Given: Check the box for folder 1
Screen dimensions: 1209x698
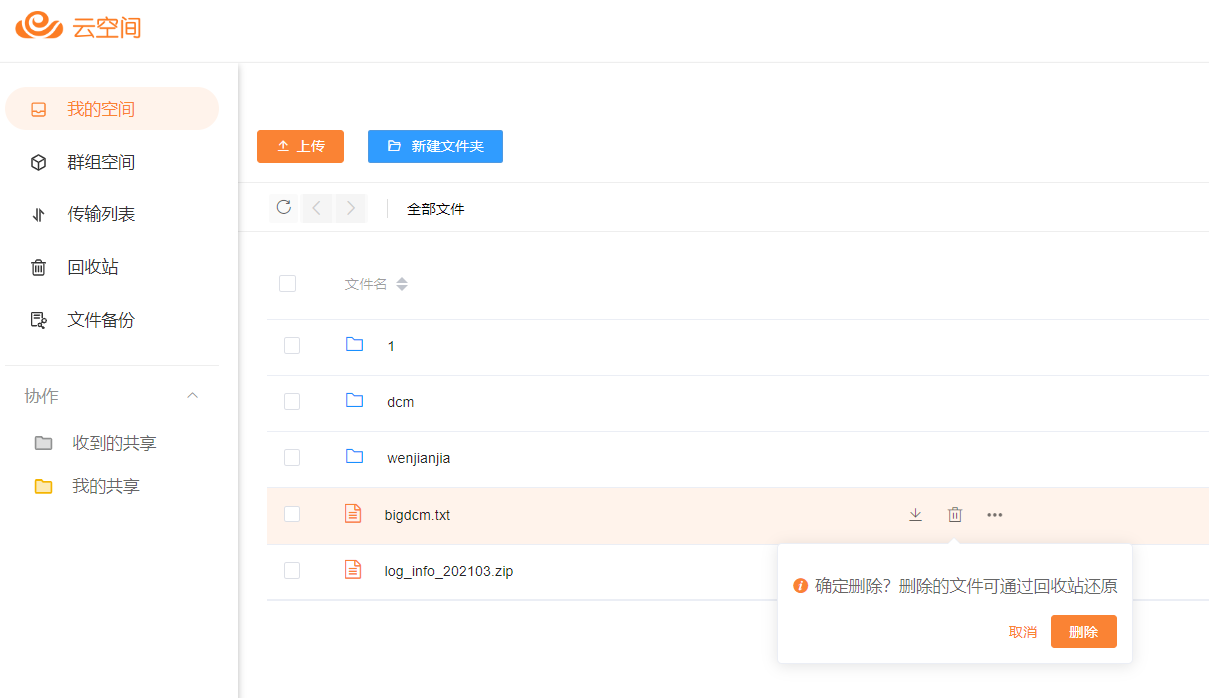Looking at the screenshot, I should click(x=292, y=346).
